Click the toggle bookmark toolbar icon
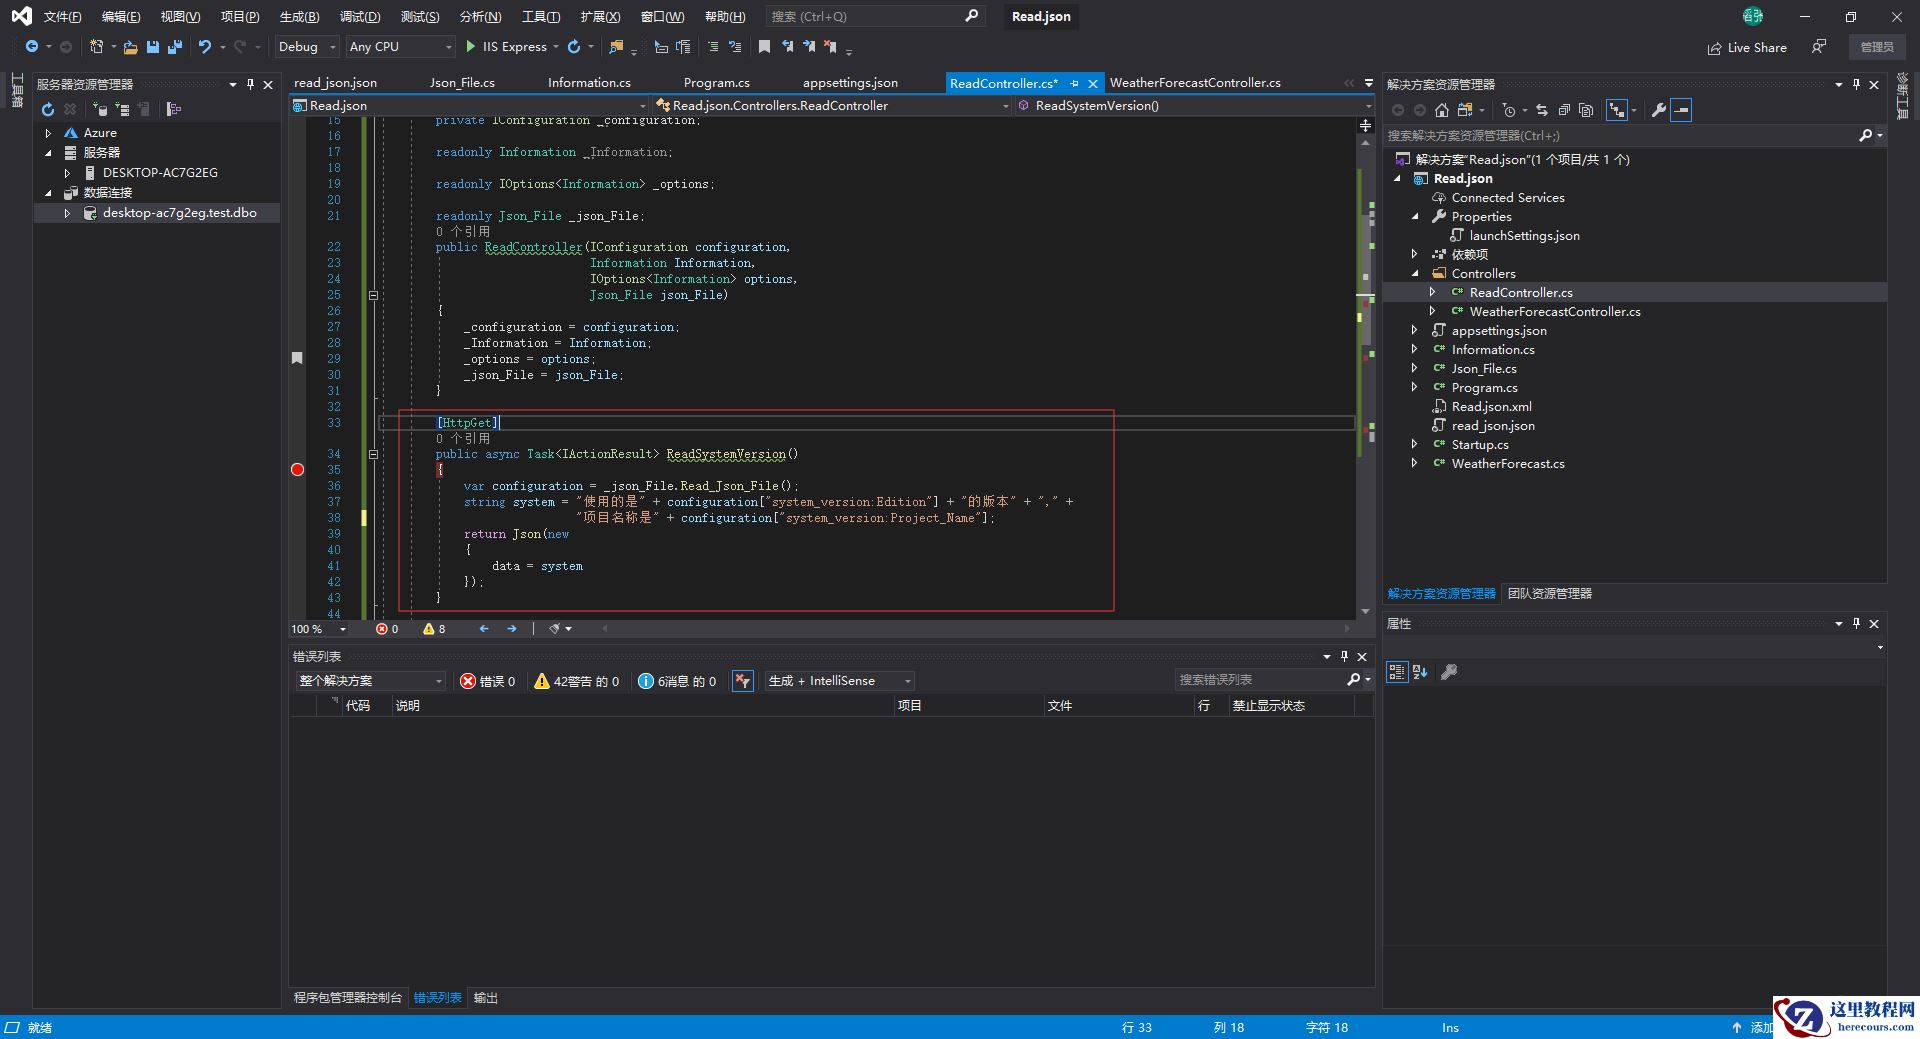The height and width of the screenshot is (1039, 1920). pyautogui.click(x=764, y=47)
